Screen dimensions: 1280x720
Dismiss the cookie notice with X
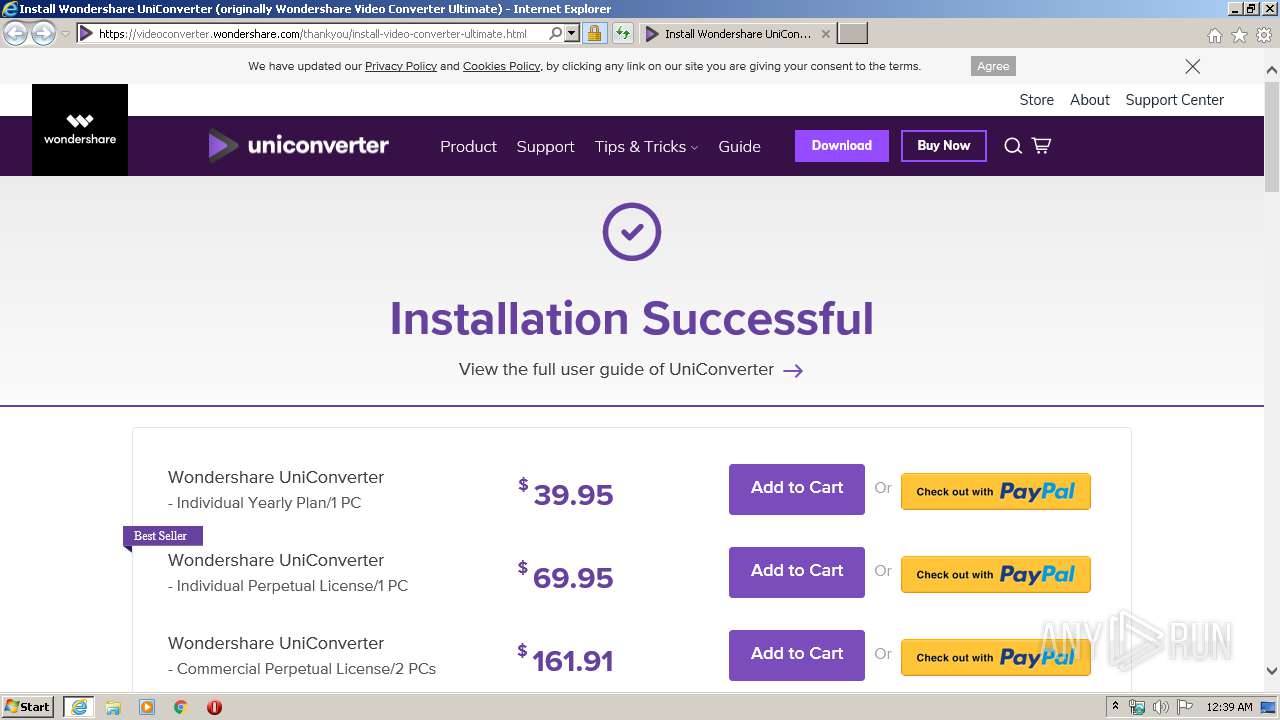point(1192,66)
